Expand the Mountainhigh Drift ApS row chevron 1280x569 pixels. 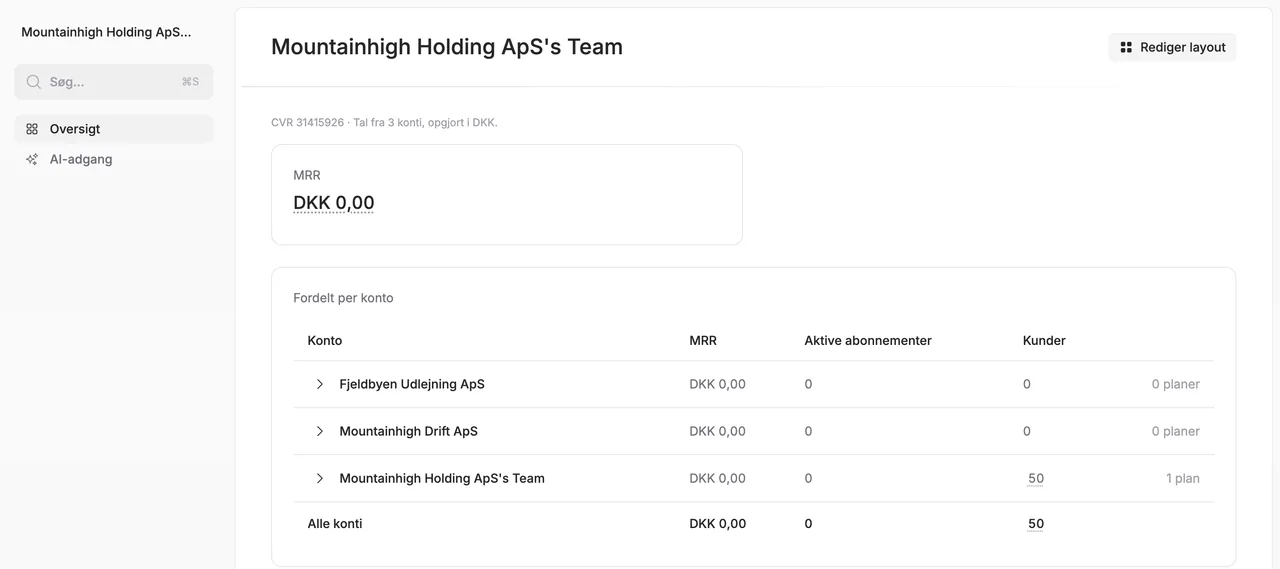click(x=320, y=431)
